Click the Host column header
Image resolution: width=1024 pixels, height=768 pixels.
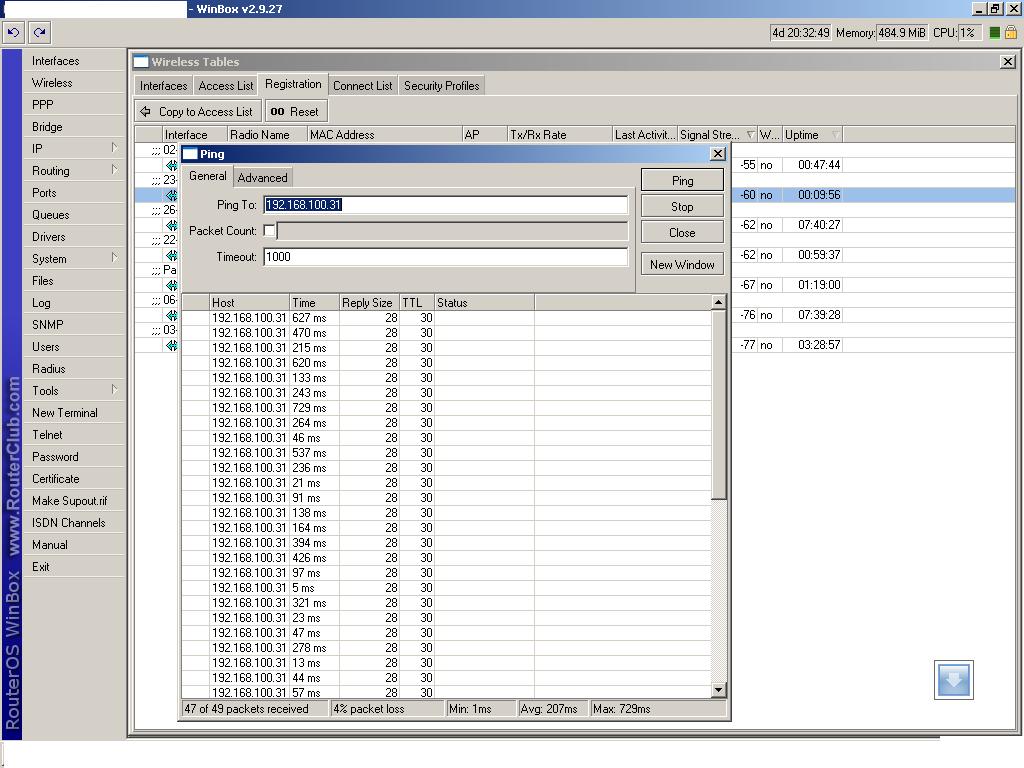[x=249, y=302]
